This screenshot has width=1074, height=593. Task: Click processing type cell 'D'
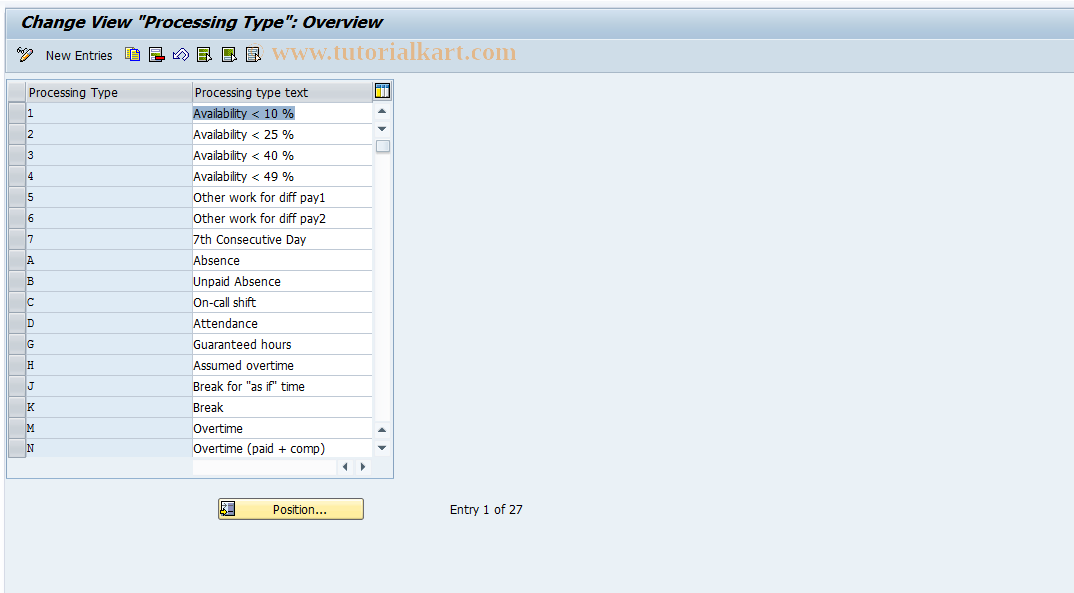click(x=109, y=323)
